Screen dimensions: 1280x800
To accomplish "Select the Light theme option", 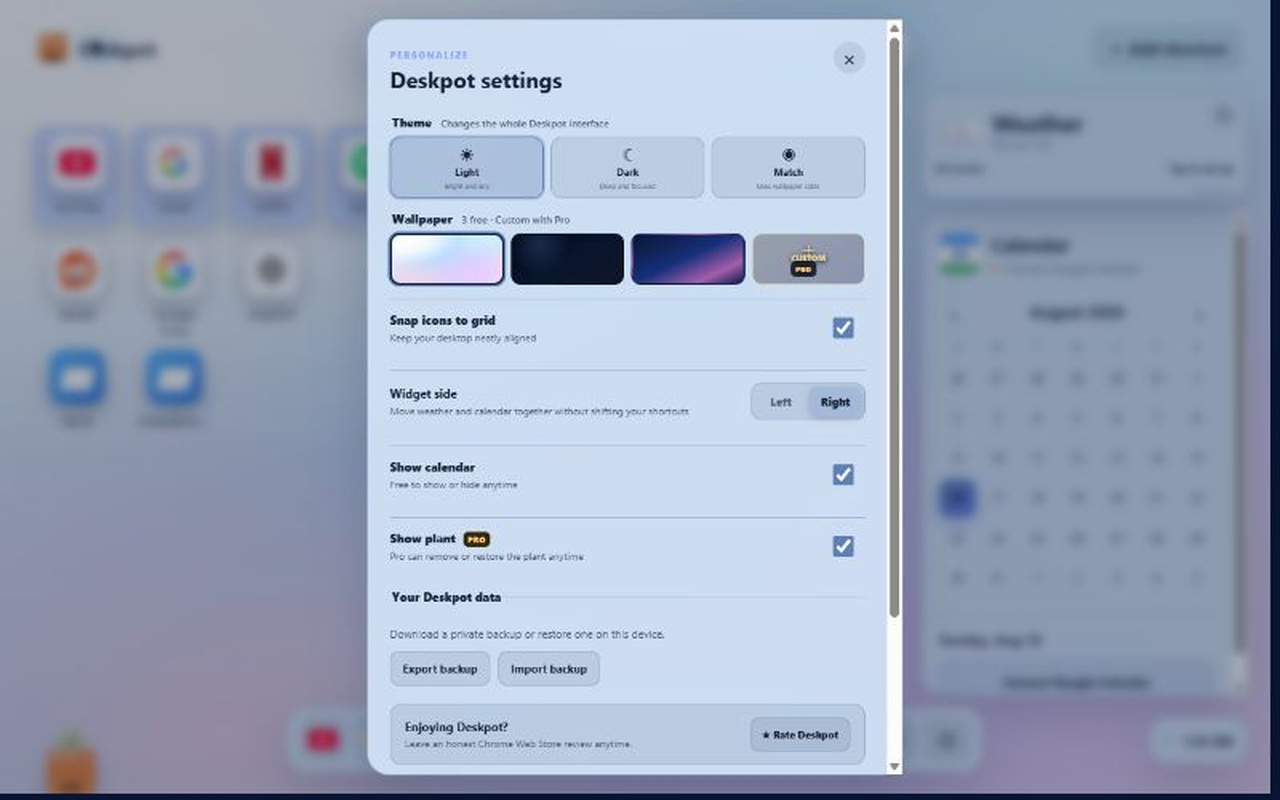I will pyautogui.click(x=467, y=167).
